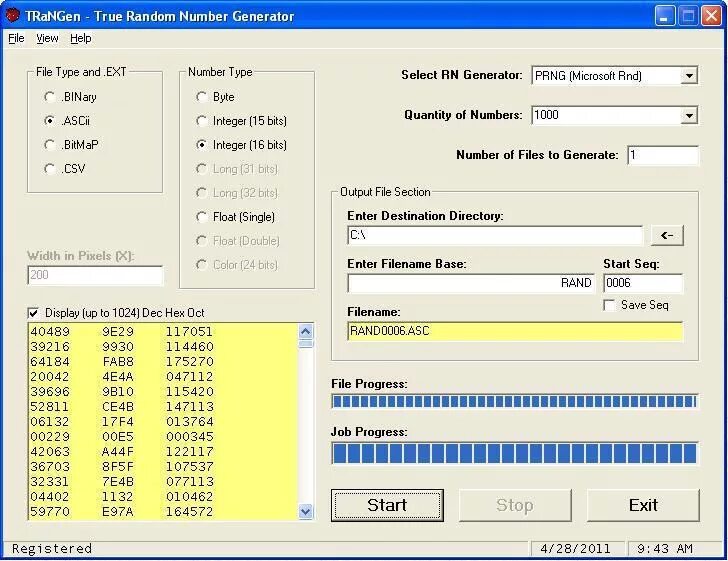This screenshot has height=561, width=728.
Task: Open the Help menu
Action: [81, 38]
